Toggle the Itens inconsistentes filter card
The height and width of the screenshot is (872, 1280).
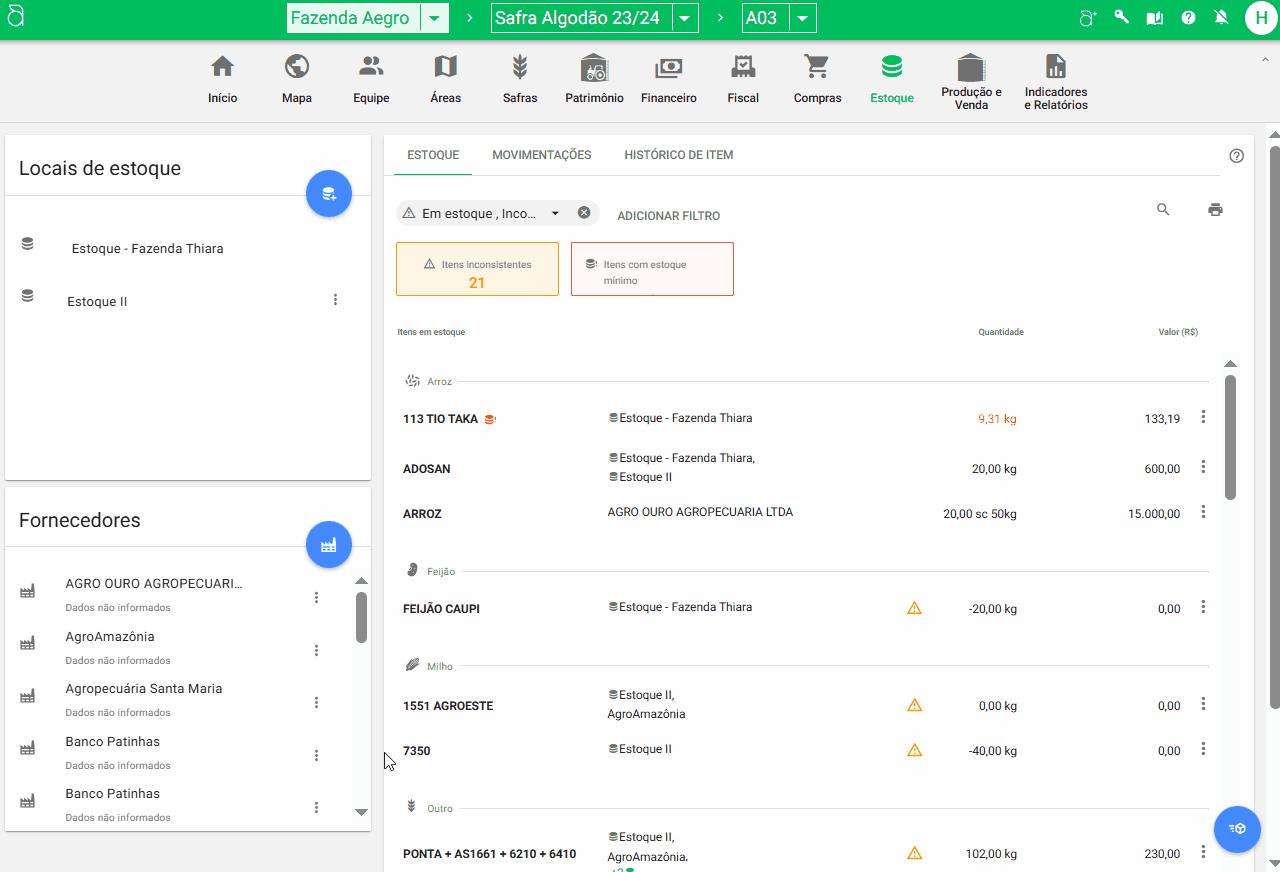477,269
